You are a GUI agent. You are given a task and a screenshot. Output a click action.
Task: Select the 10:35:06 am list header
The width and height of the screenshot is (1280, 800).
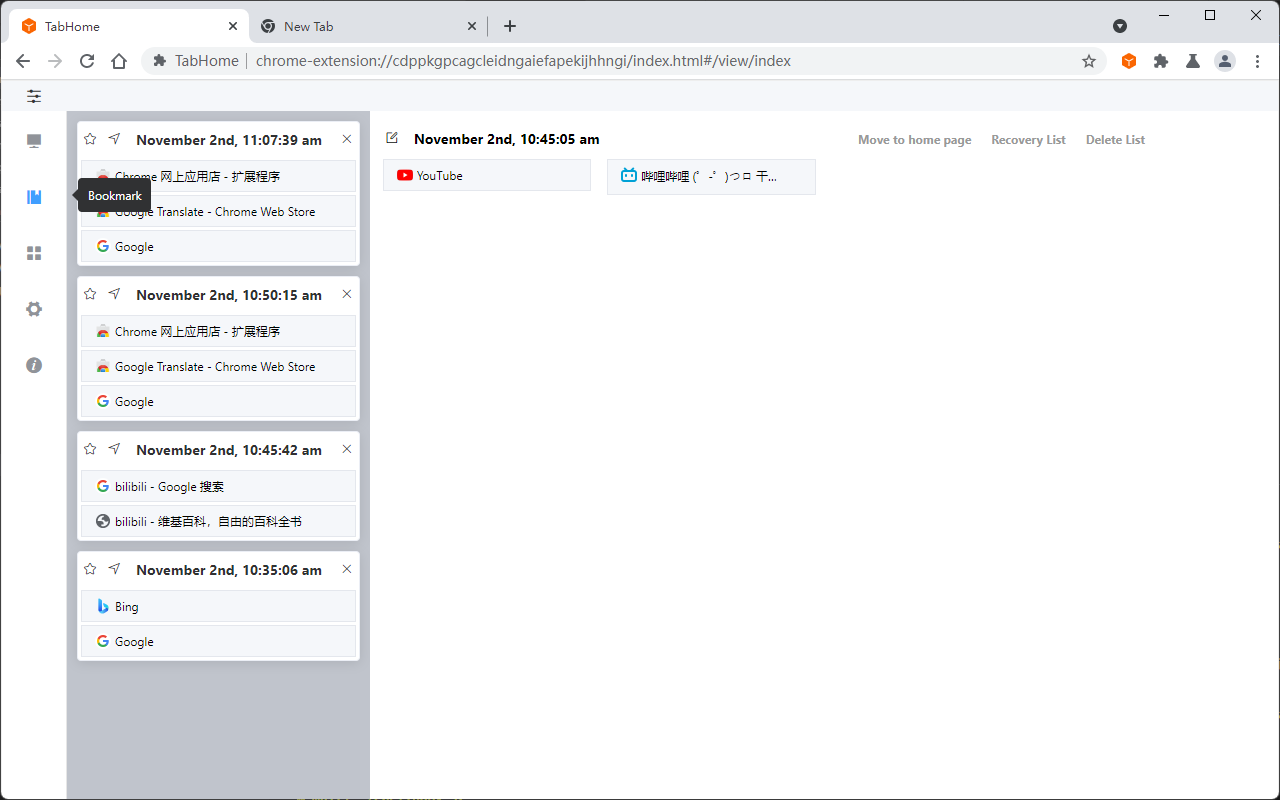coord(229,570)
